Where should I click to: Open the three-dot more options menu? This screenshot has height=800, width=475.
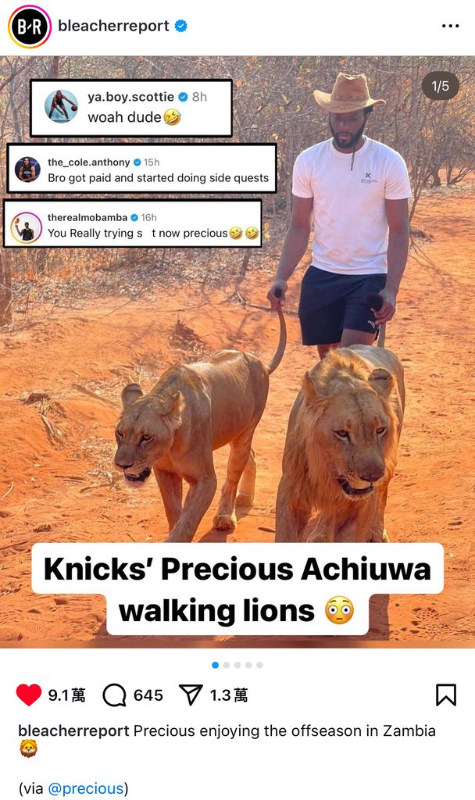[450, 26]
